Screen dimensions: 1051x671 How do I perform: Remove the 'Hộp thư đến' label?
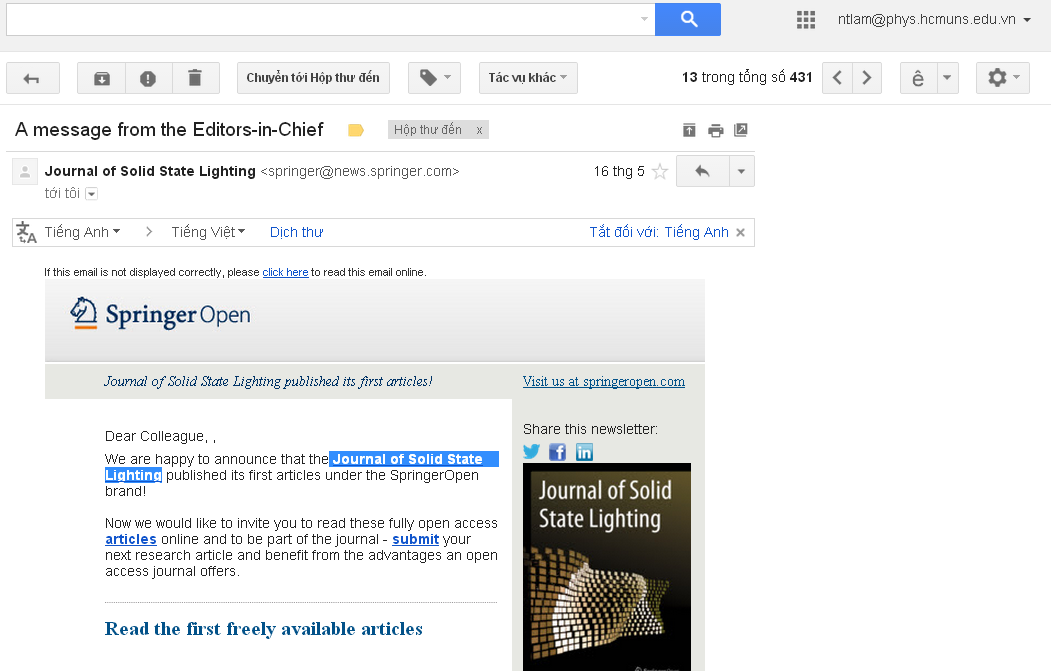coord(479,130)
